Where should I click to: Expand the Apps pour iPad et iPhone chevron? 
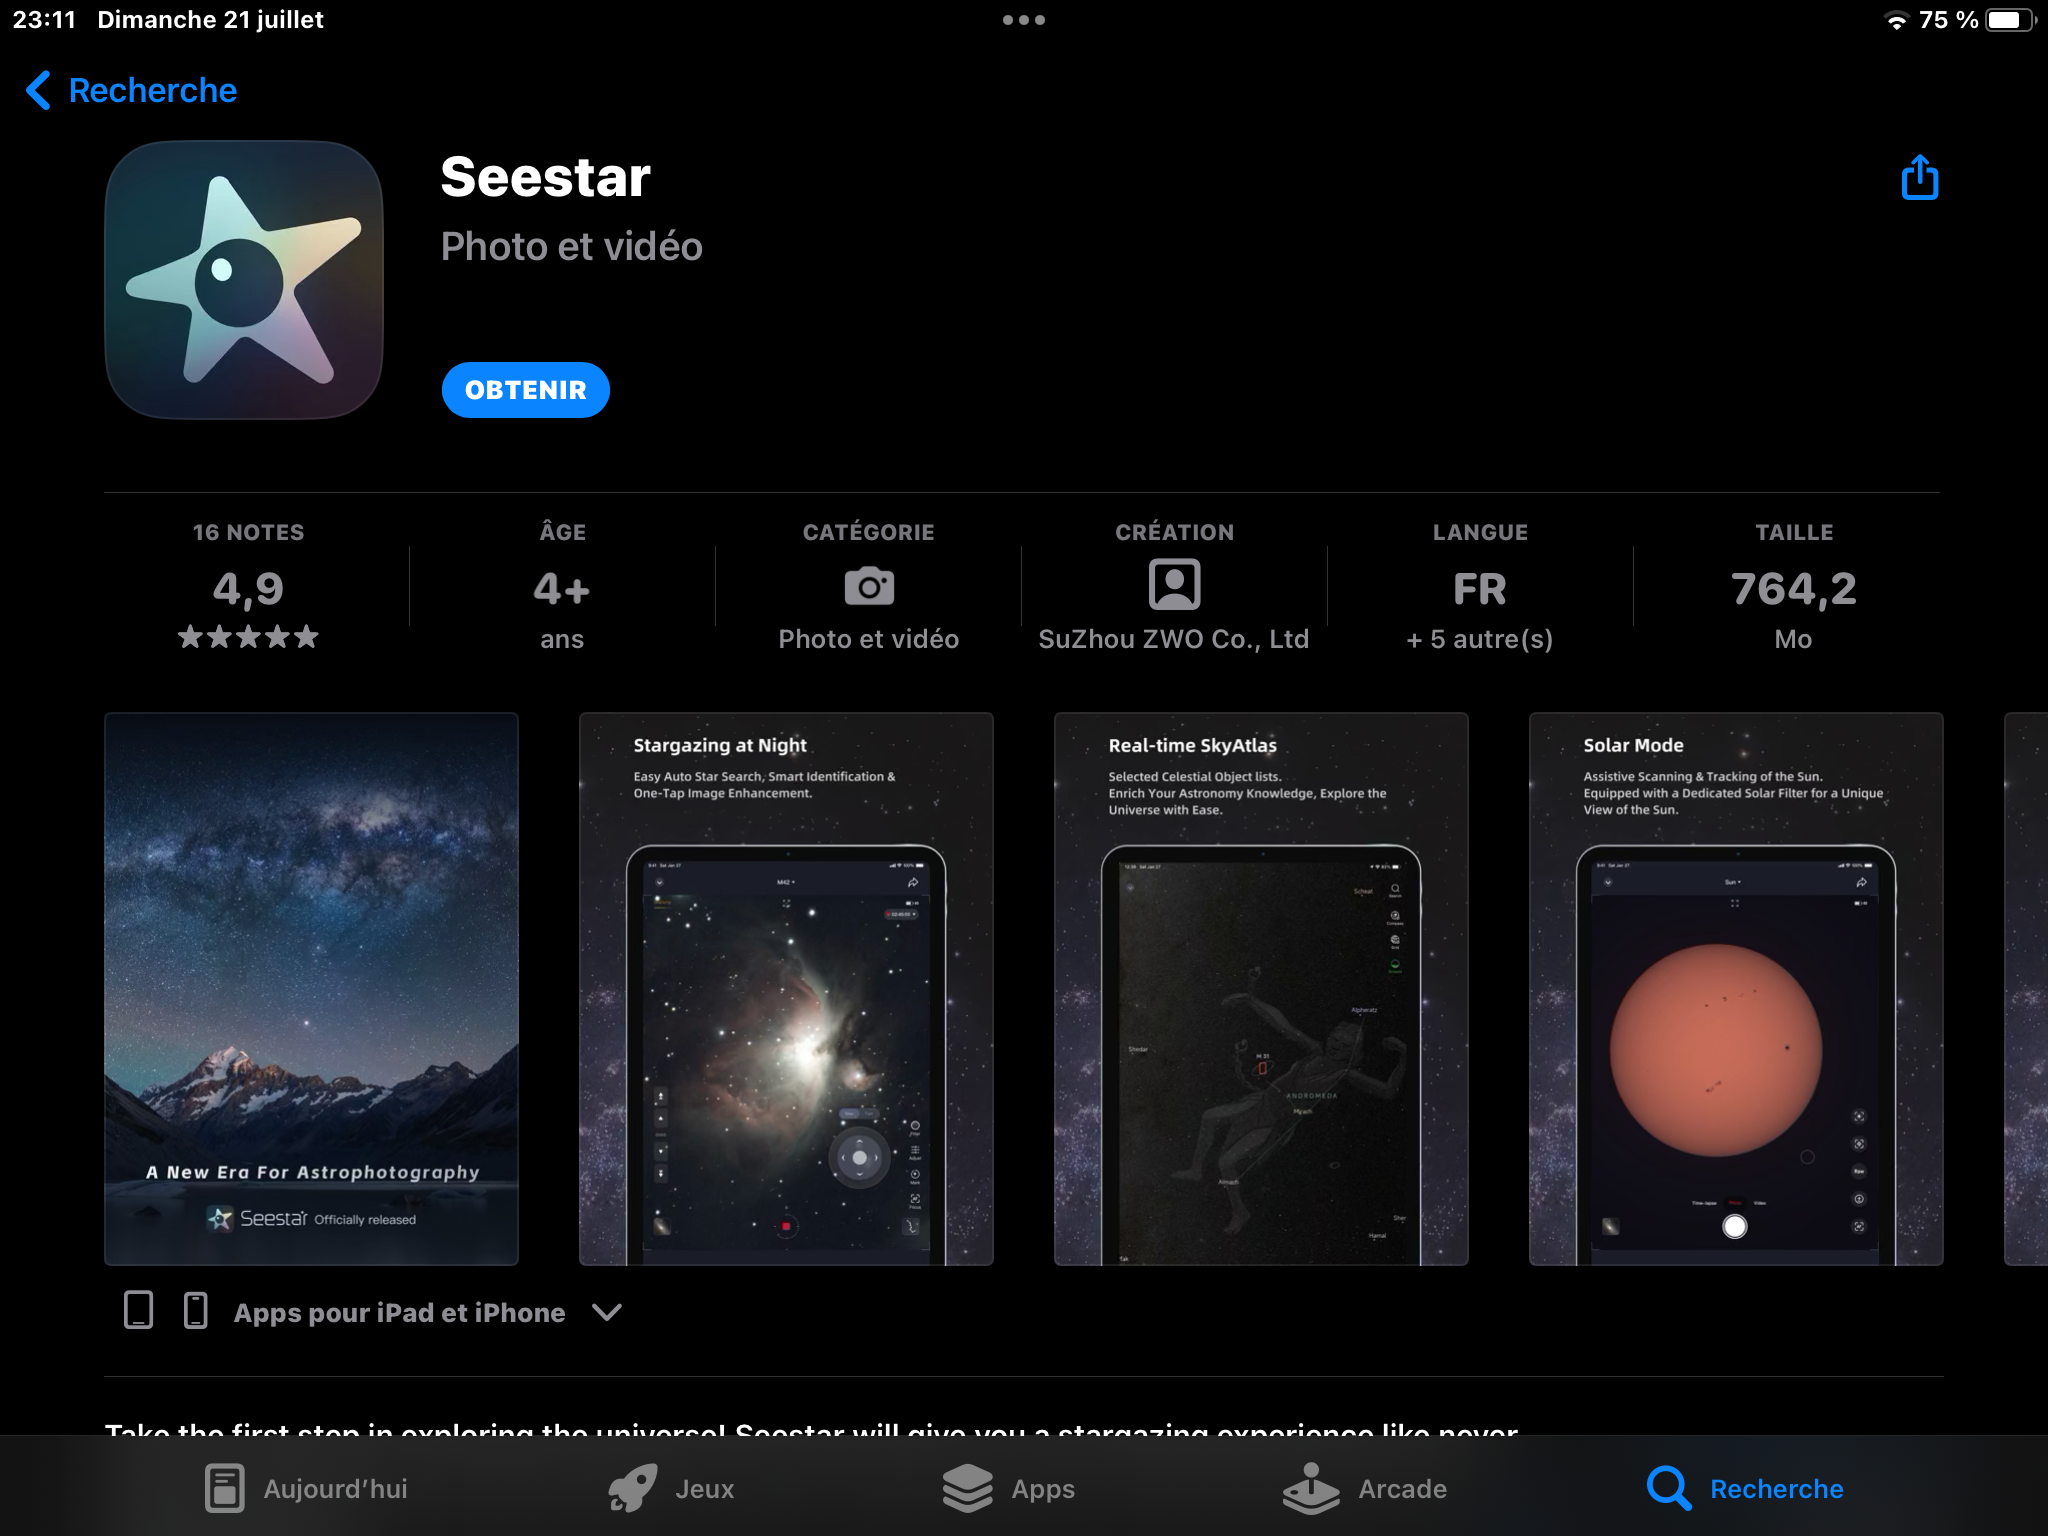[607, 1312]
